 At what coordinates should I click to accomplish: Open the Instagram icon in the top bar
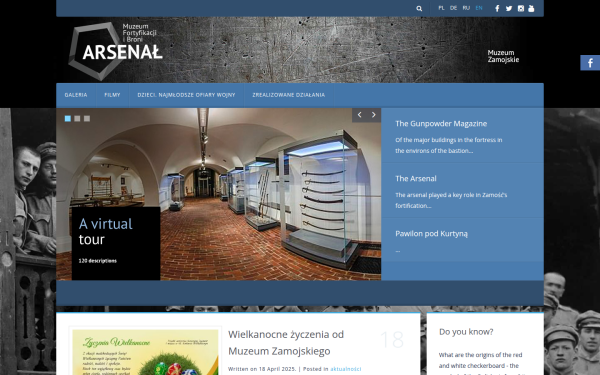click(x=520, y=8)
